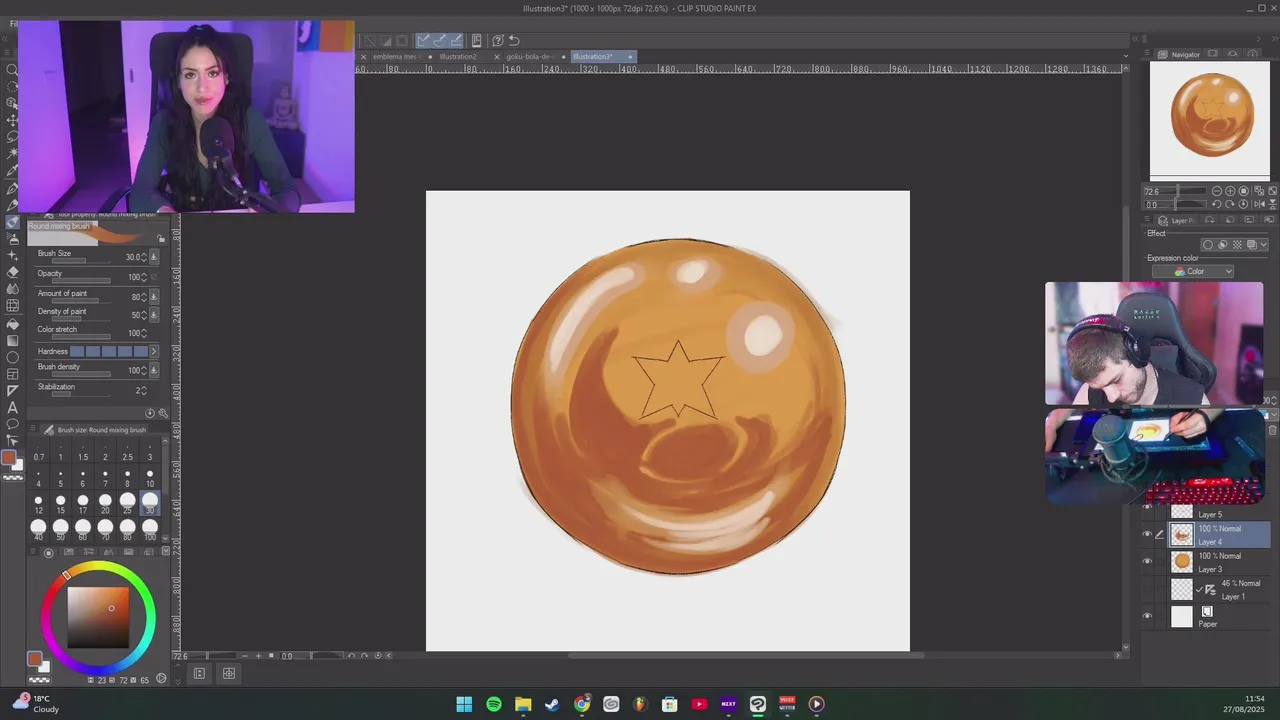Select the Brush tool currently active
The width and height of the screenshot is (1280, 720).
tap(12, 222)
